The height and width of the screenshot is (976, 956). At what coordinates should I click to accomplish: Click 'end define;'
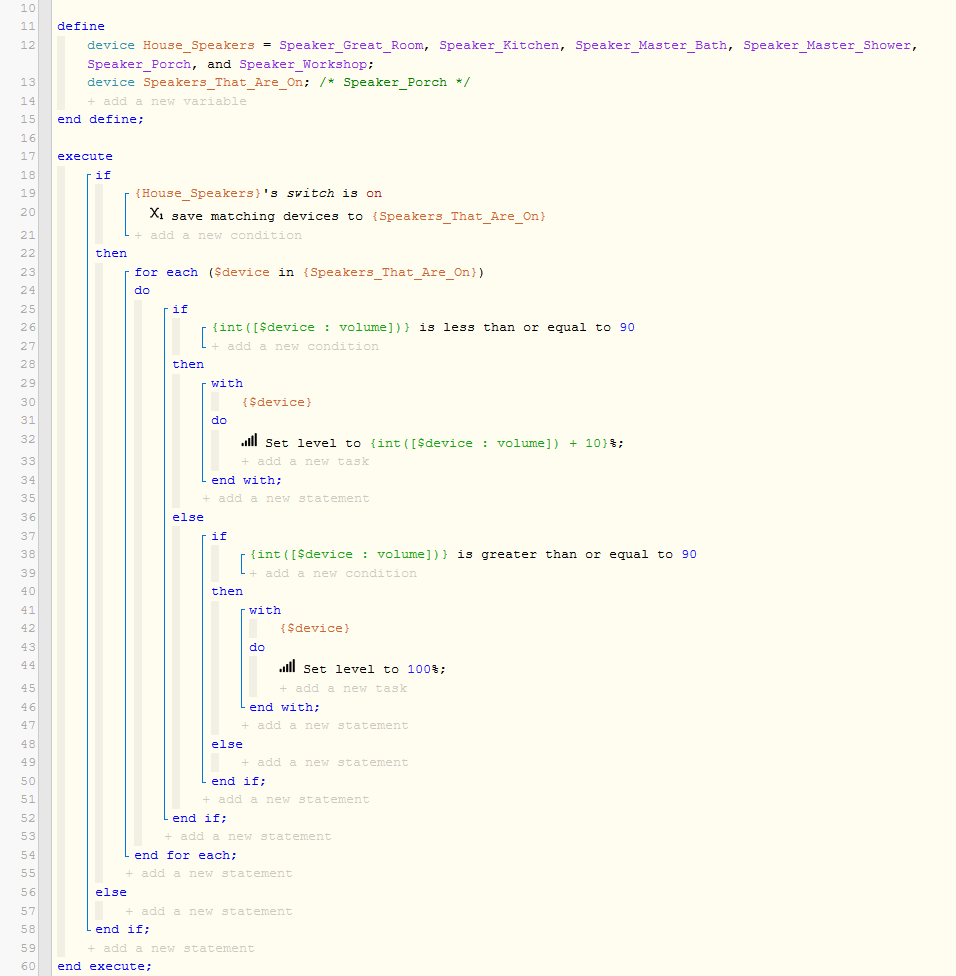101,119
